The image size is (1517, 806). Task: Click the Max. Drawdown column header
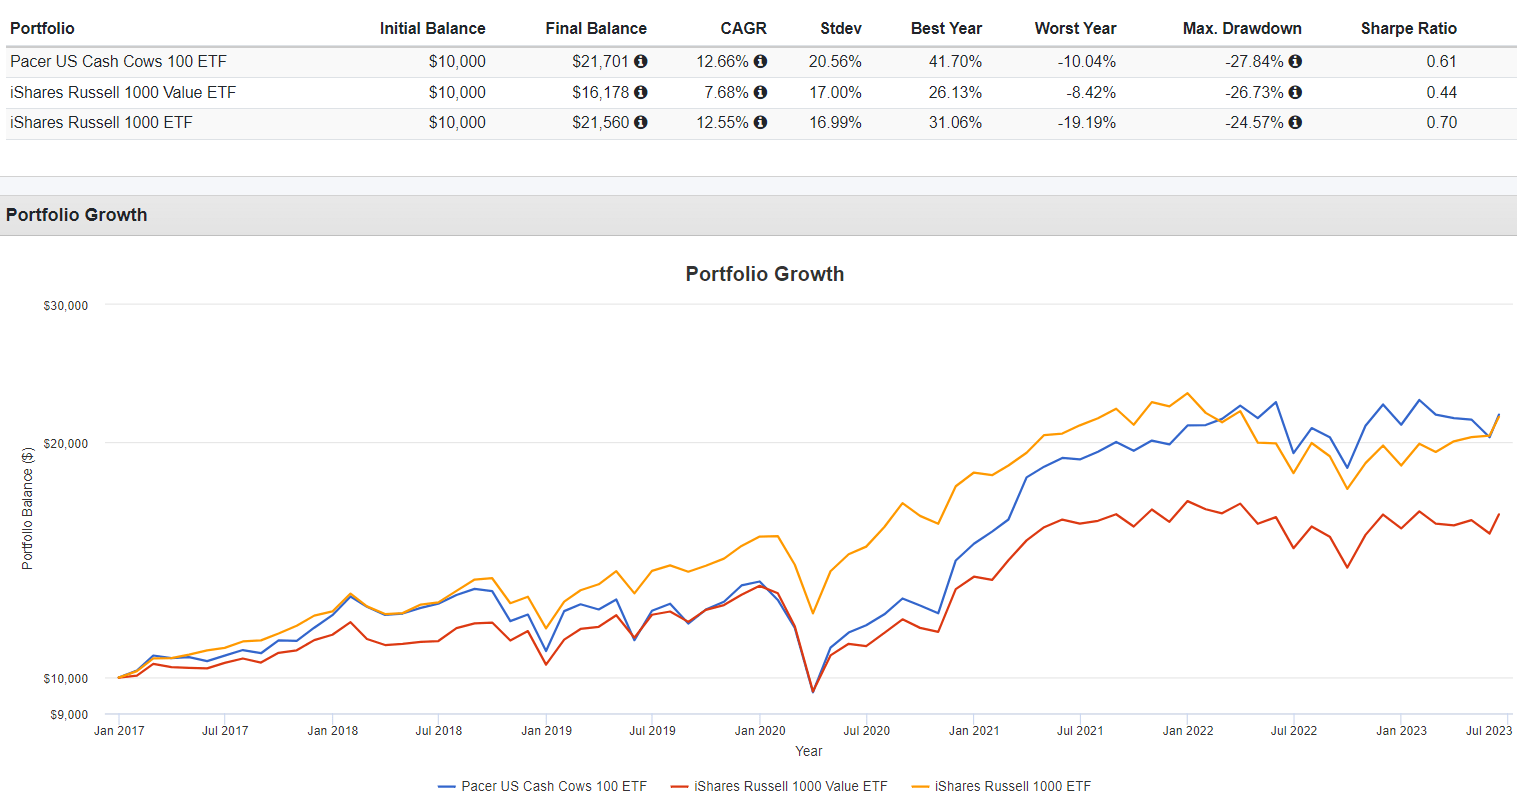[1242, 28]
